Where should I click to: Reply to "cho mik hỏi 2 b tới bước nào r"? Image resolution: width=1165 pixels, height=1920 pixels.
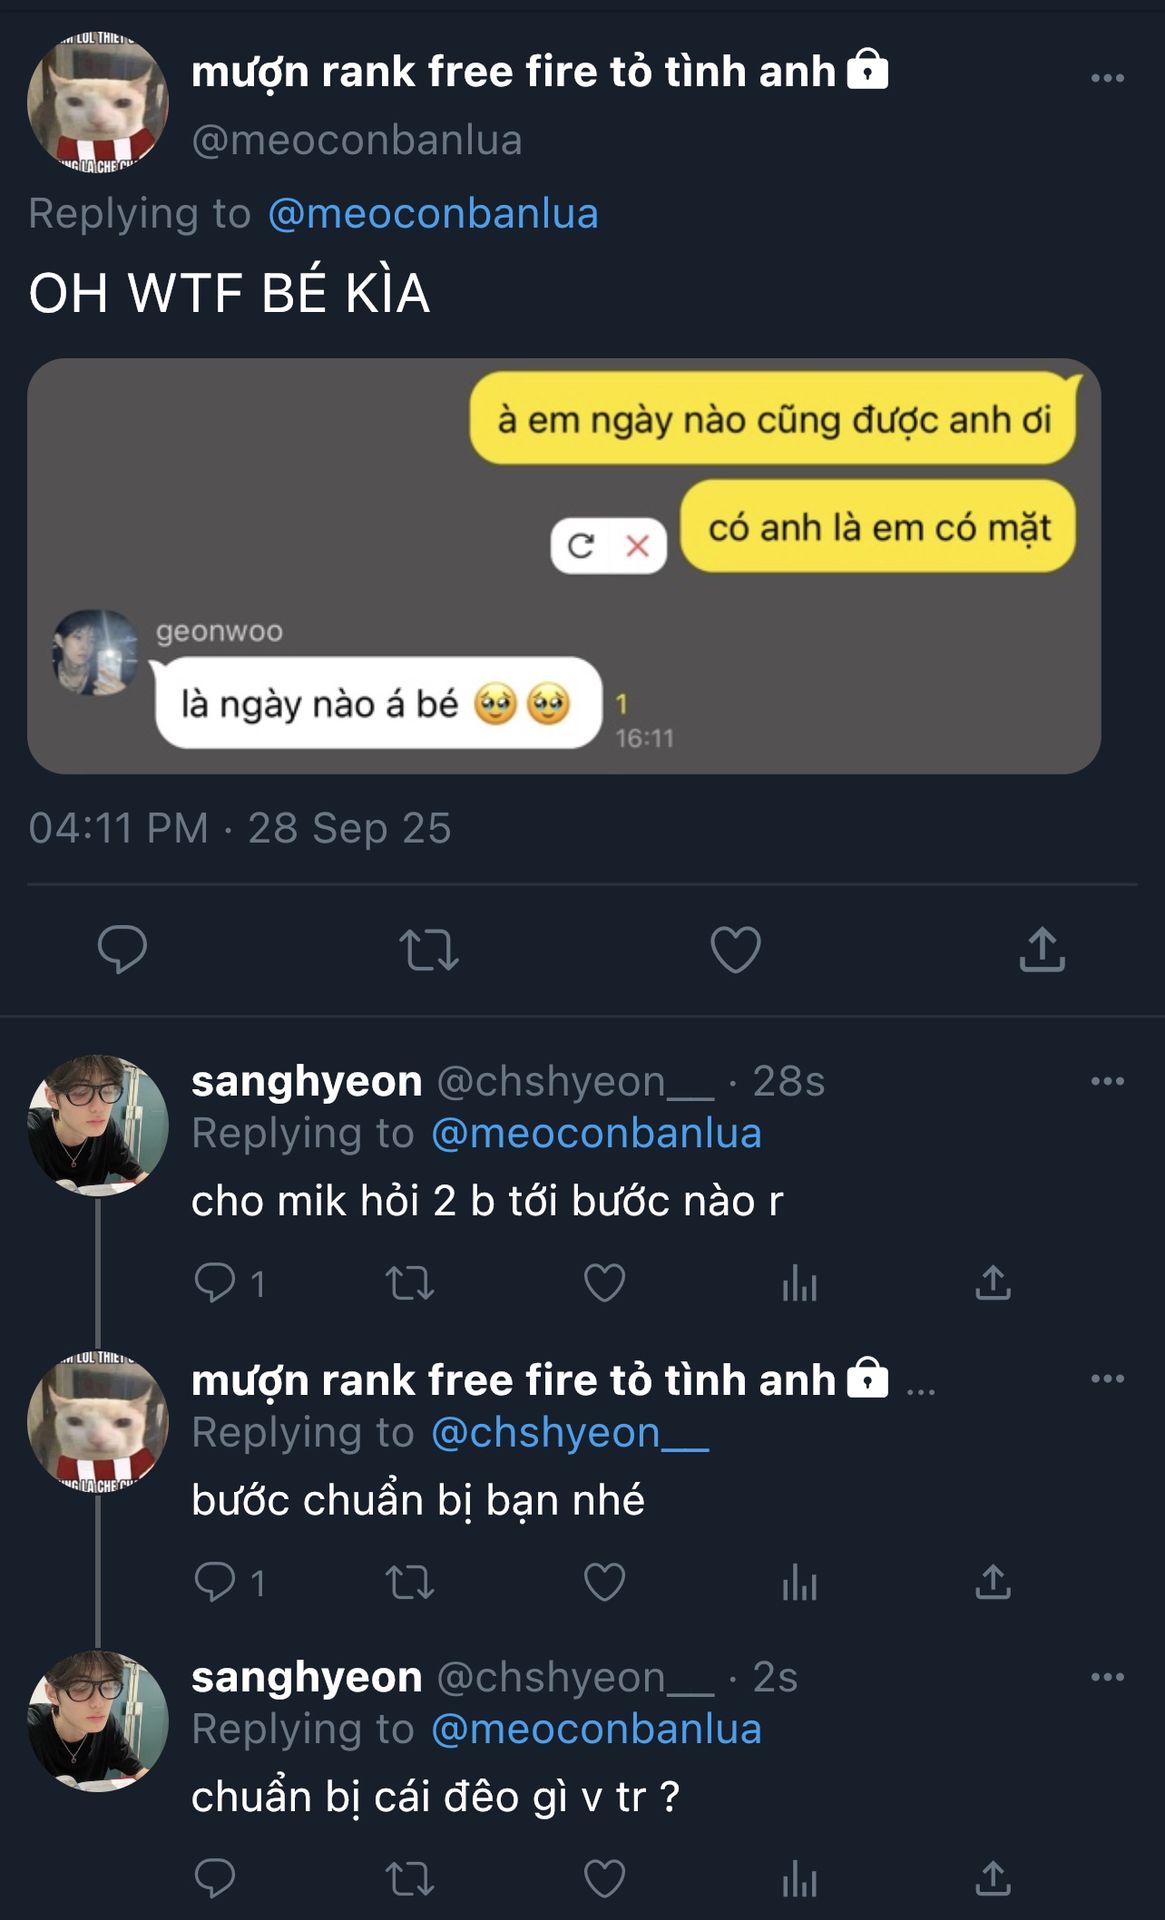pyautogui.click(x=215, y=1282)
